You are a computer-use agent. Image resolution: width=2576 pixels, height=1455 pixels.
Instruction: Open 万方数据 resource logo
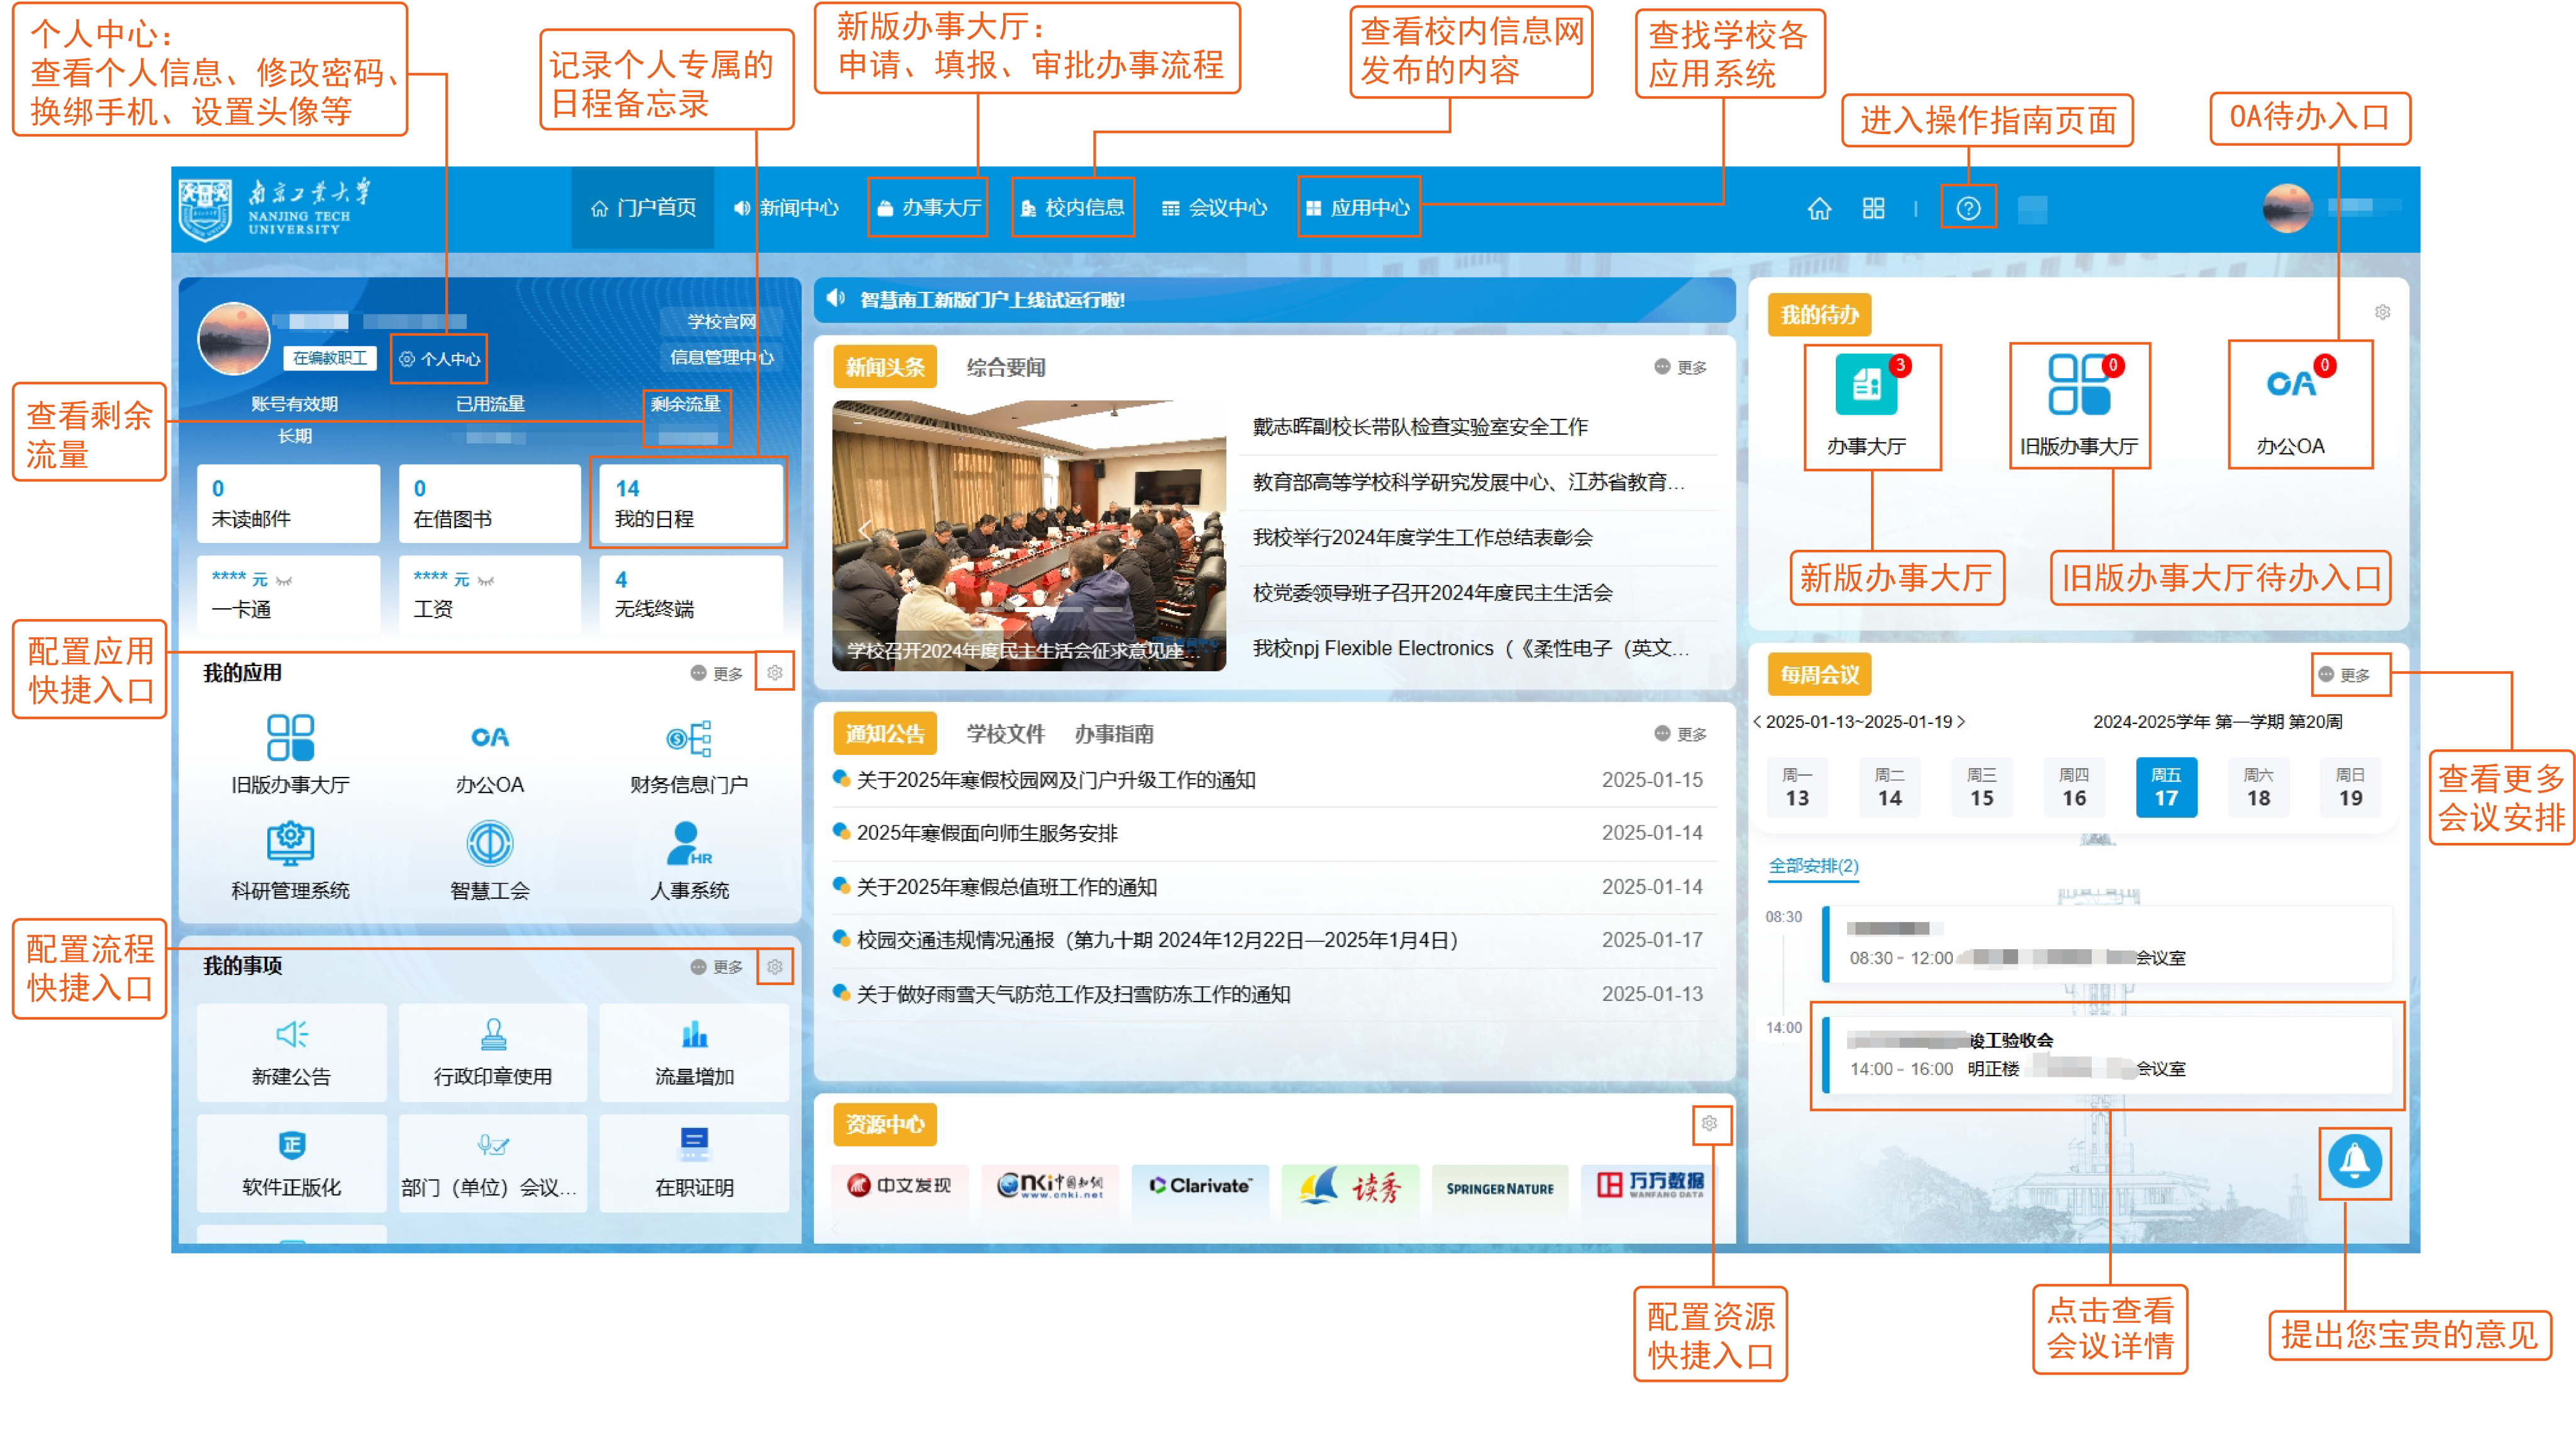point(1649,1186)
